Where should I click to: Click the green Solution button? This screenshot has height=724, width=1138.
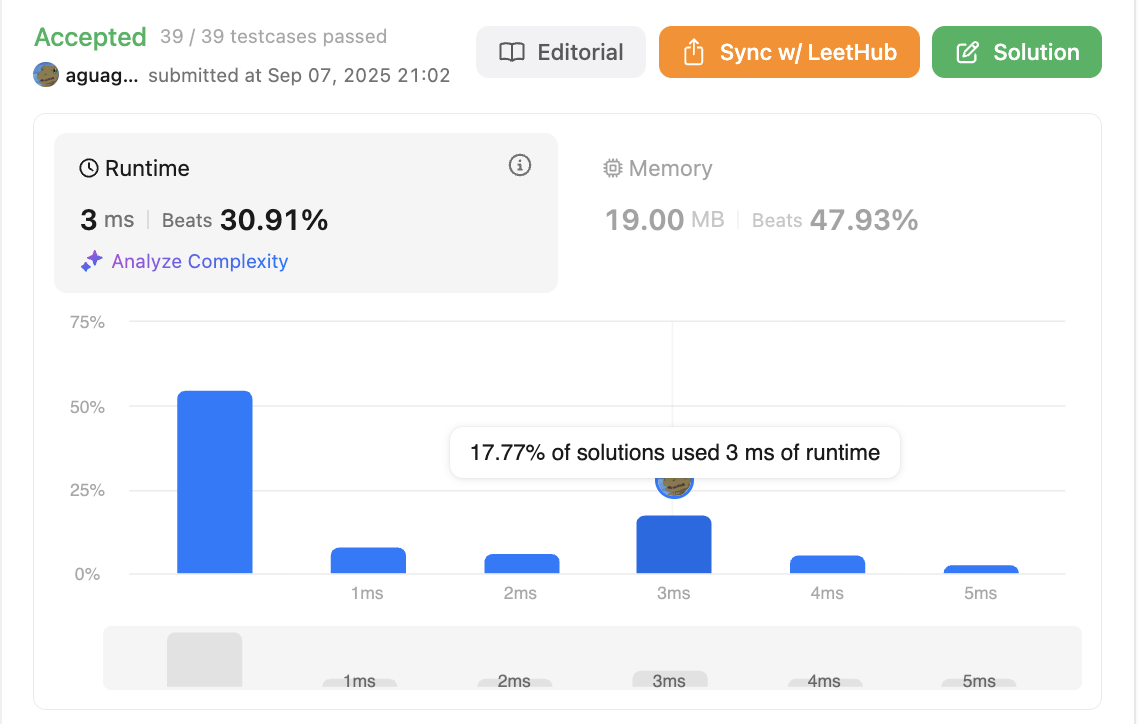point(1016,52)
